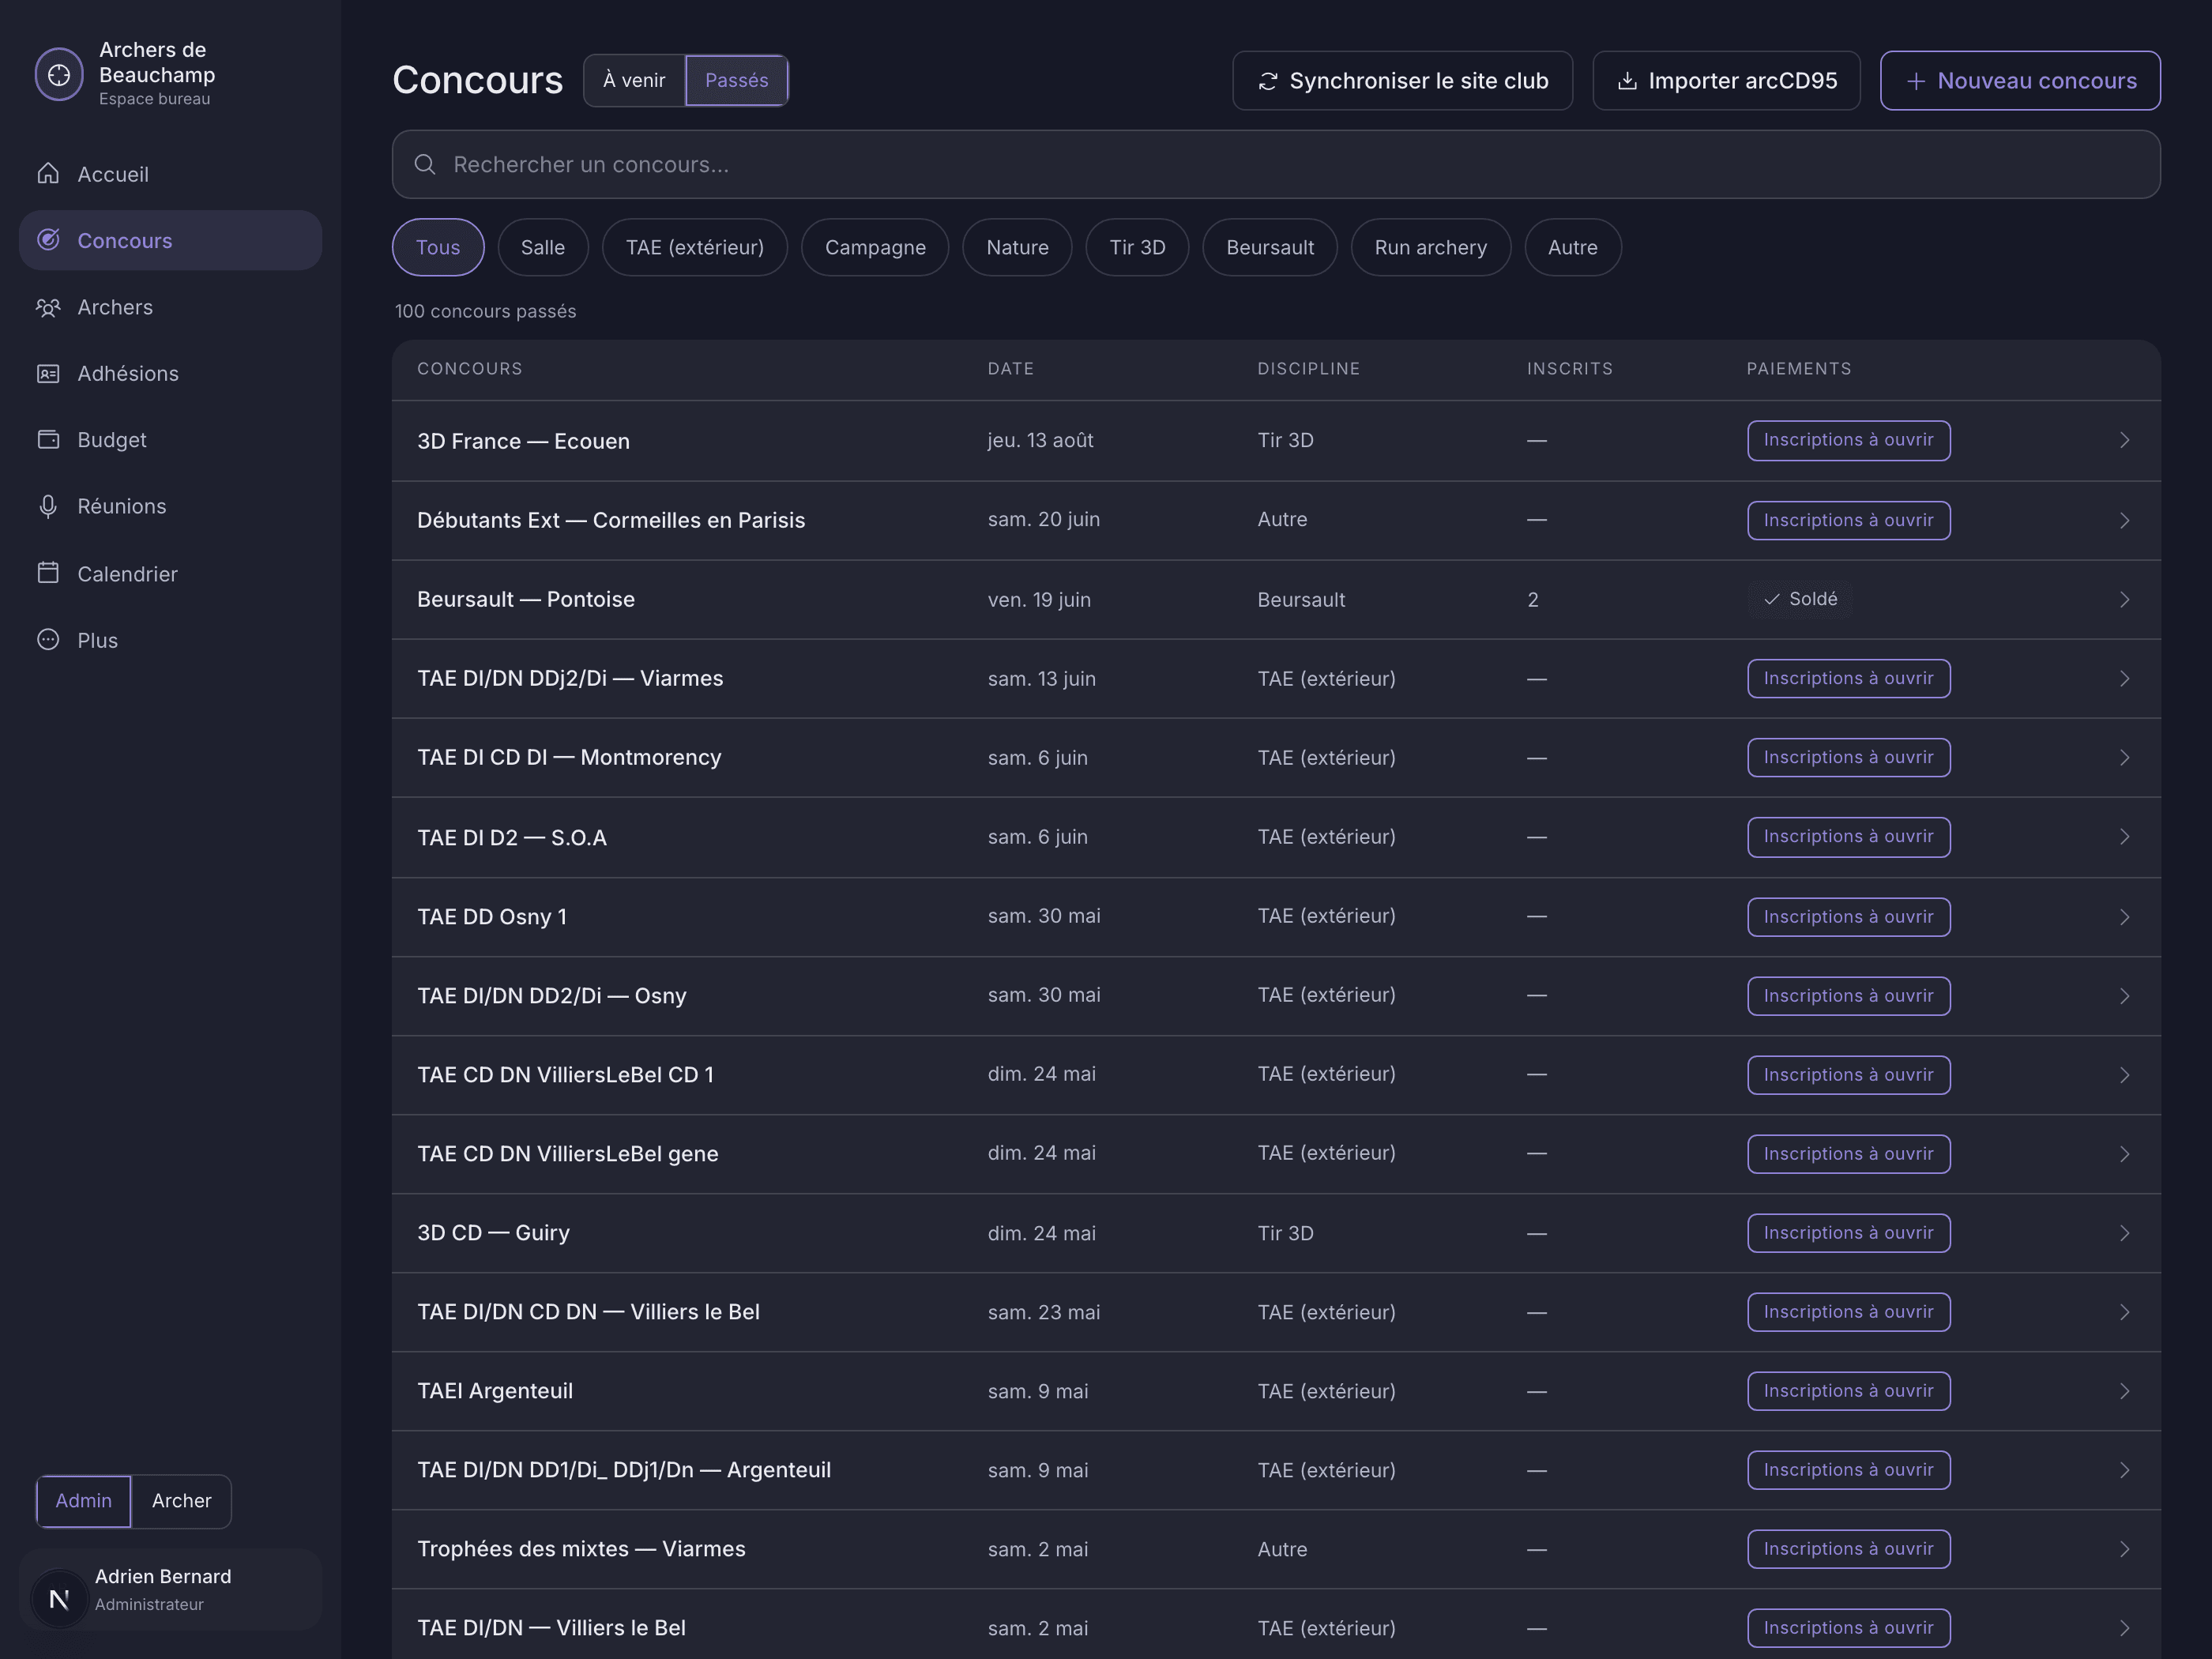Filter by Run archery
Image resolution: width=2212 pixels, height=1659 pixels.
[1430, 247]
